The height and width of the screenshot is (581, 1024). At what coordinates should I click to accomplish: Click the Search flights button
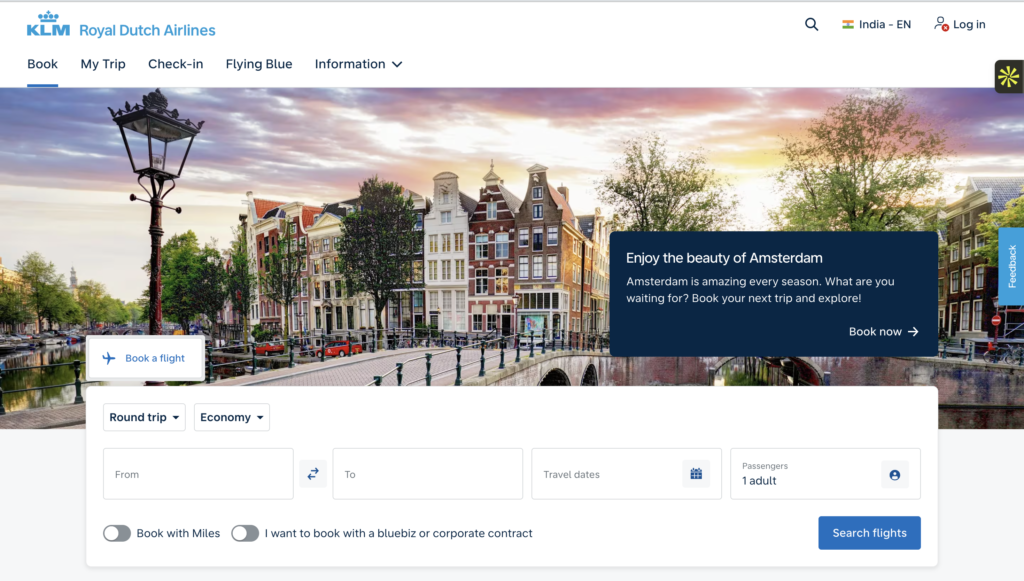(x=869, y=533)
